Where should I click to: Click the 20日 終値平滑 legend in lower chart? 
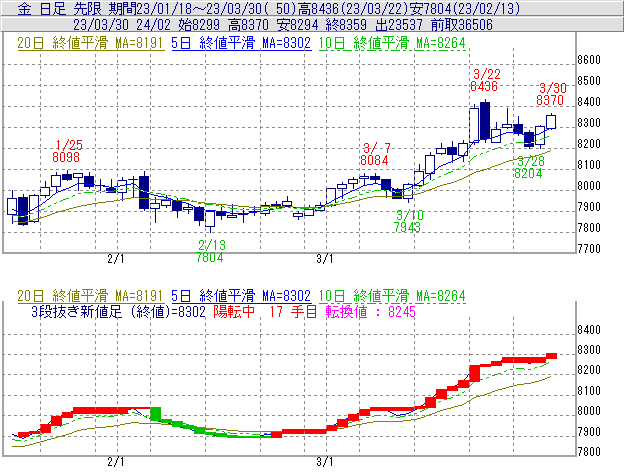(90, 296)
